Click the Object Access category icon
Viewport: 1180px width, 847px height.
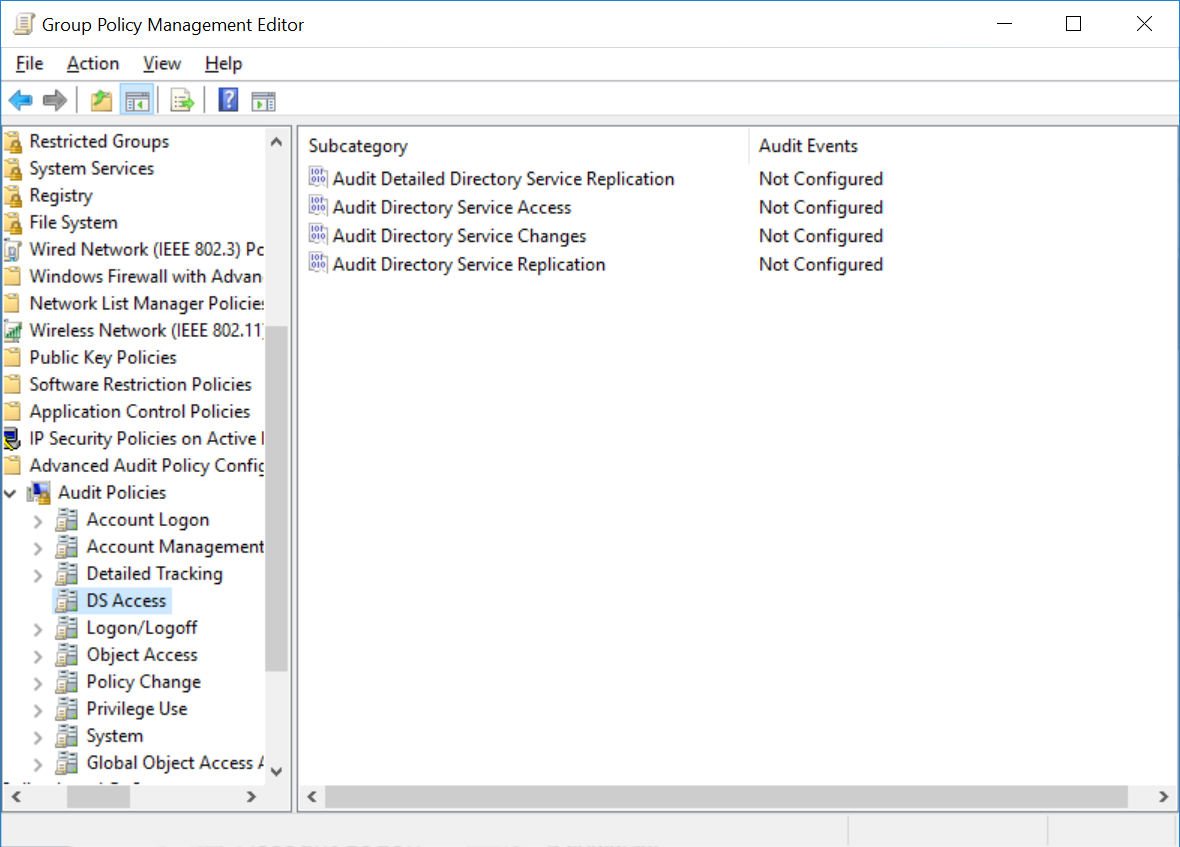[x=67, y=655]
